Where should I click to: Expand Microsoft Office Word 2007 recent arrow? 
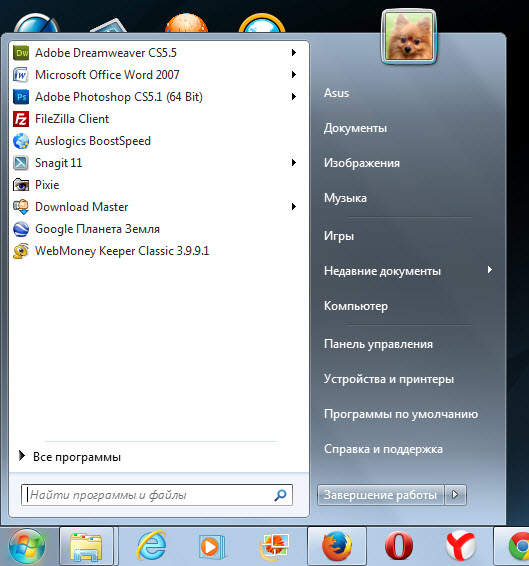(x=294, y=75)
